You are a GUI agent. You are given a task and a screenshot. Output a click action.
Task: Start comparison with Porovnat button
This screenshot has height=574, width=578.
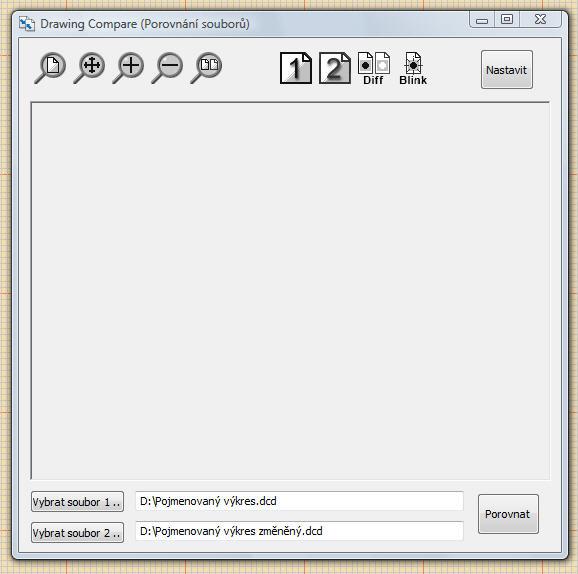coord(508,514)
